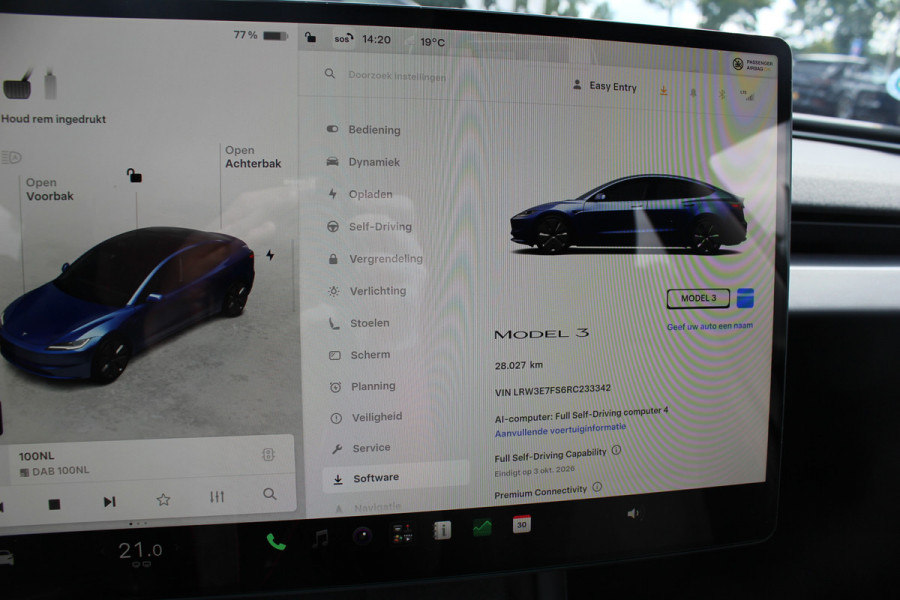The image size is (900, 600).
Task: Tap the volume speaker icon
Action: (x=633, y=513)
